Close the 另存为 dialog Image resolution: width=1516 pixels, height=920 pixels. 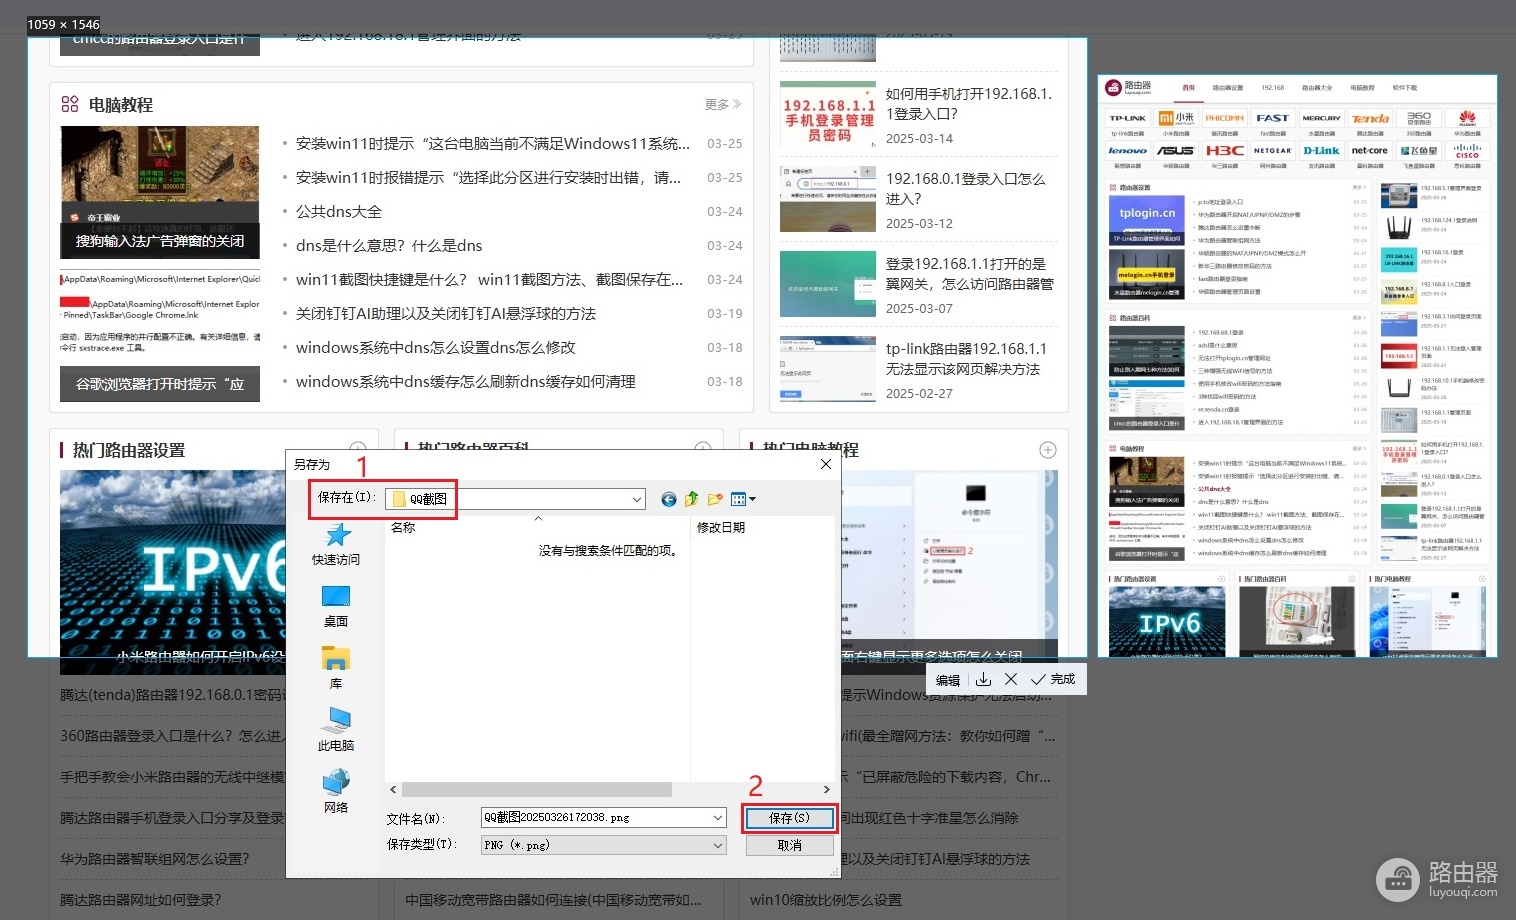(825, 464)
